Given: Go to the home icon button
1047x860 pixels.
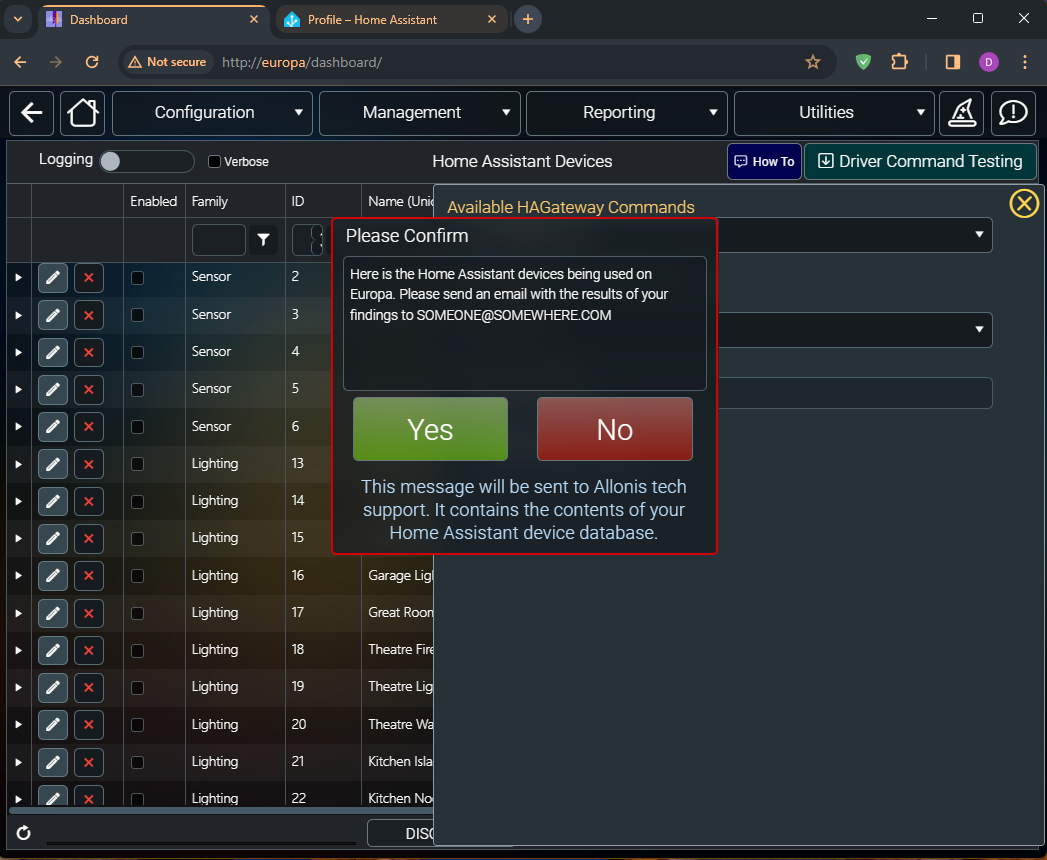Looking at the screenshot, I should pos(83,113).
